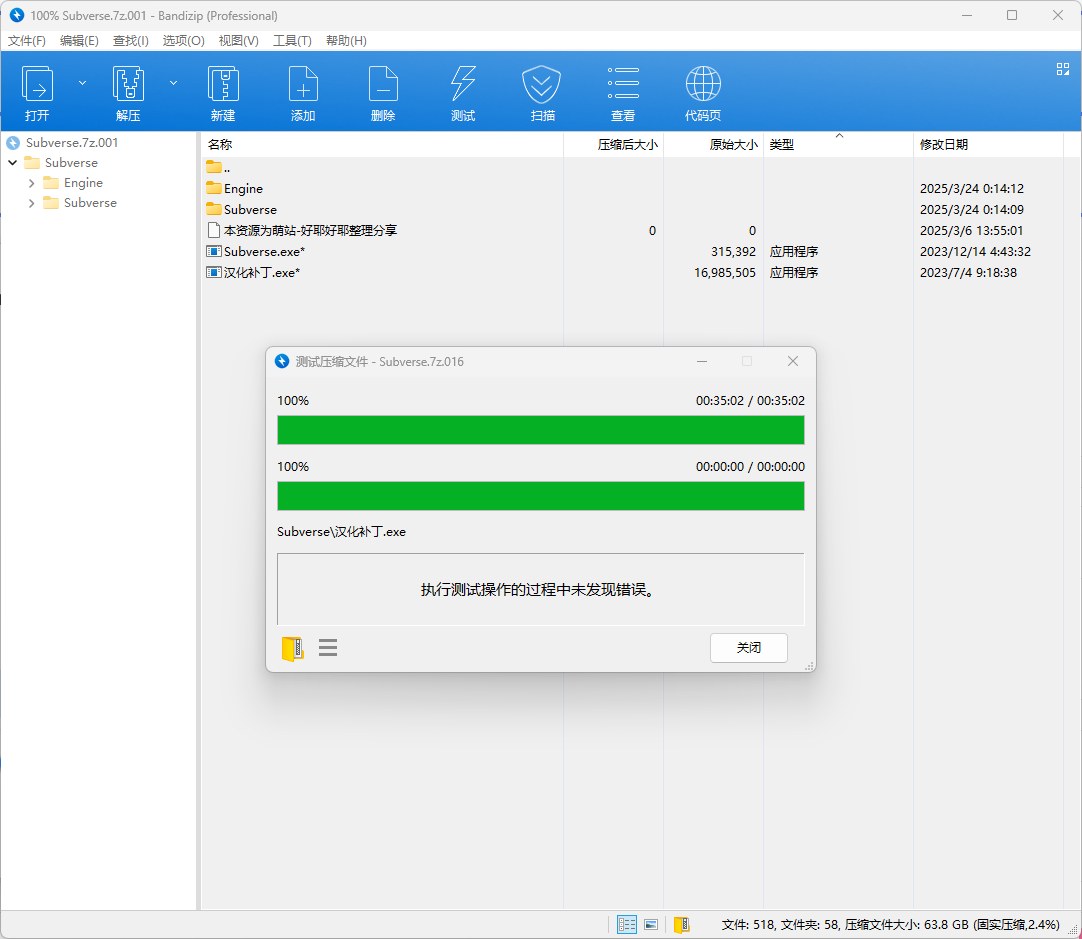Toggle sort order arrow on 类型 column

839,136
